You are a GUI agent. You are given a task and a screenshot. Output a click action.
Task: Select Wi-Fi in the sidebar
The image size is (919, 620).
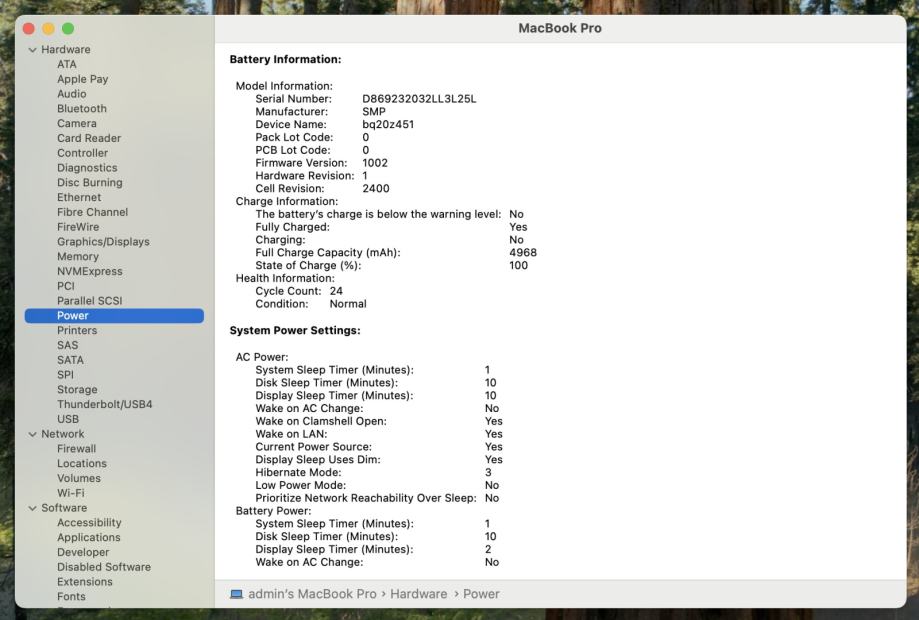[71, 493]
